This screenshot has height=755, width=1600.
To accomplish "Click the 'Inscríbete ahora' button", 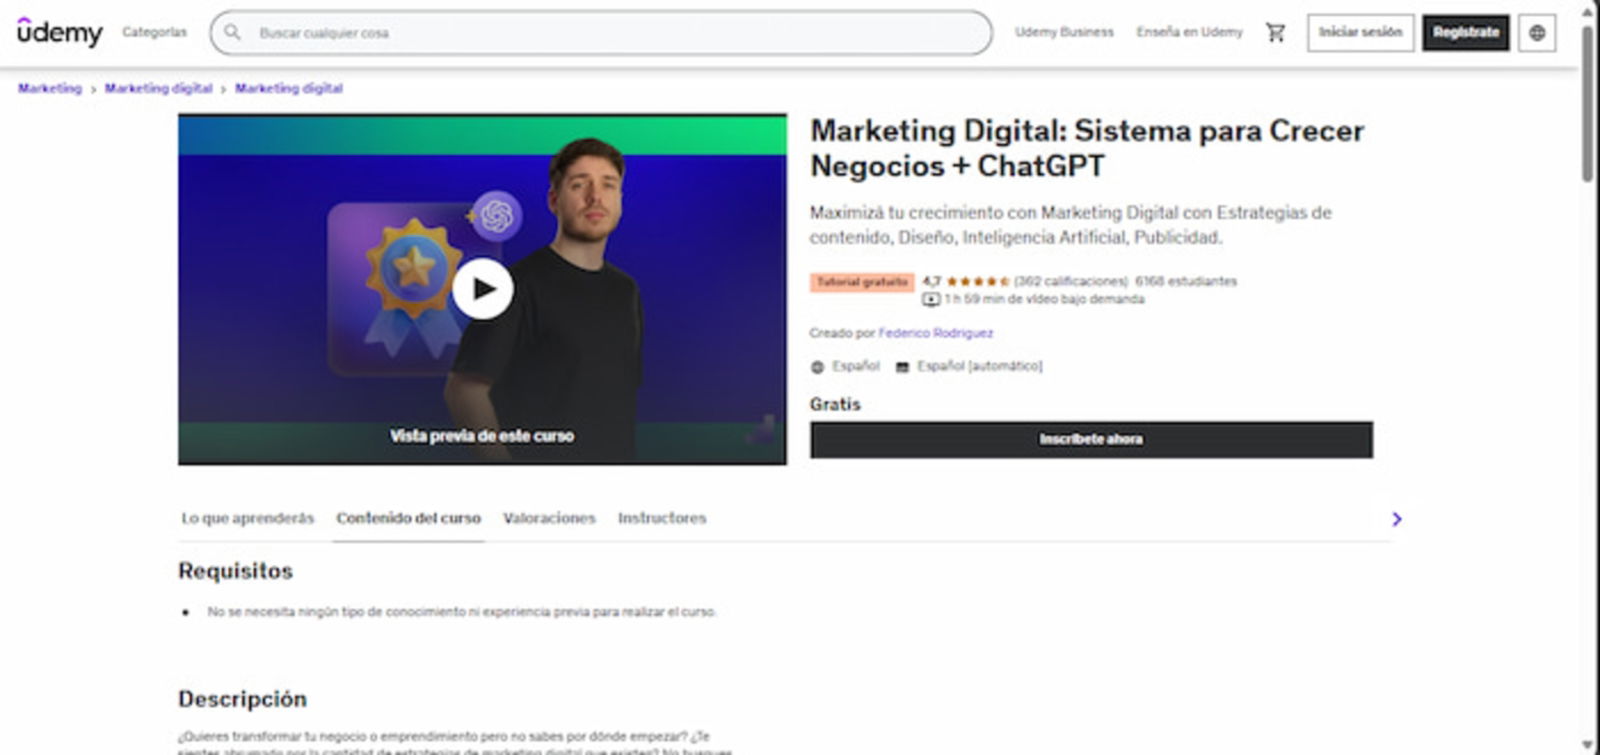I will [1091, 439].
